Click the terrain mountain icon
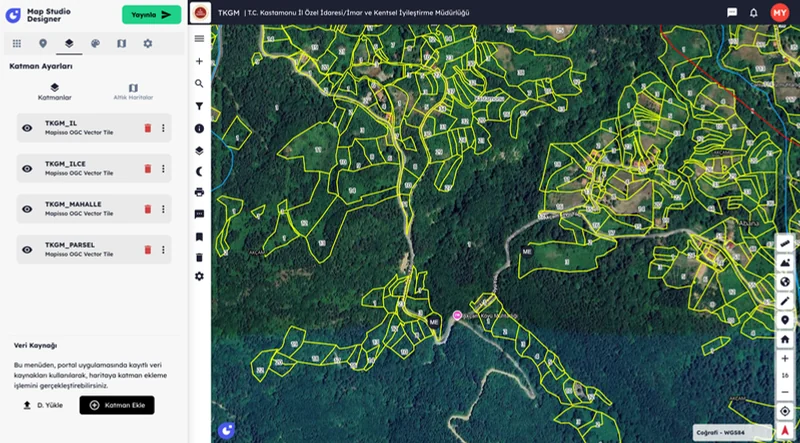Viewport: 800px width, 443px height. pos(785,263)
